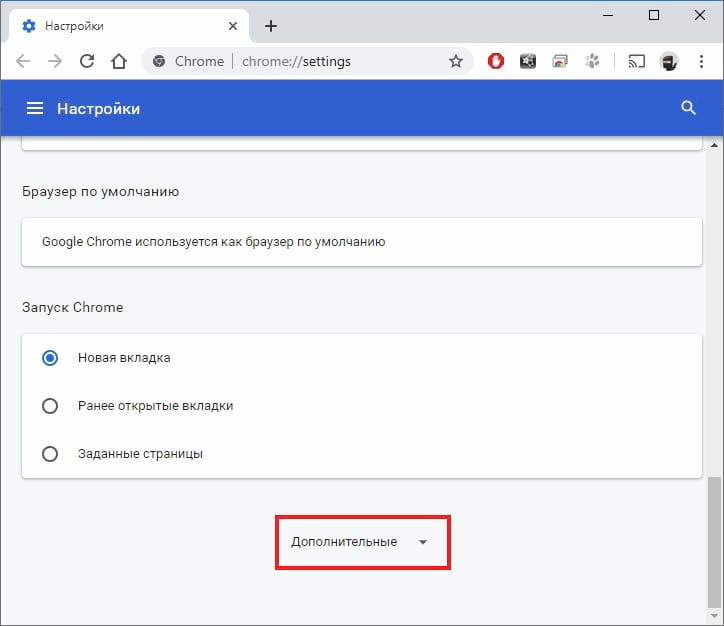The height and width of the screenshot is (626, 724).
Task: Select the Новая вкладка radio option
Action: click(x=50, y=358)
